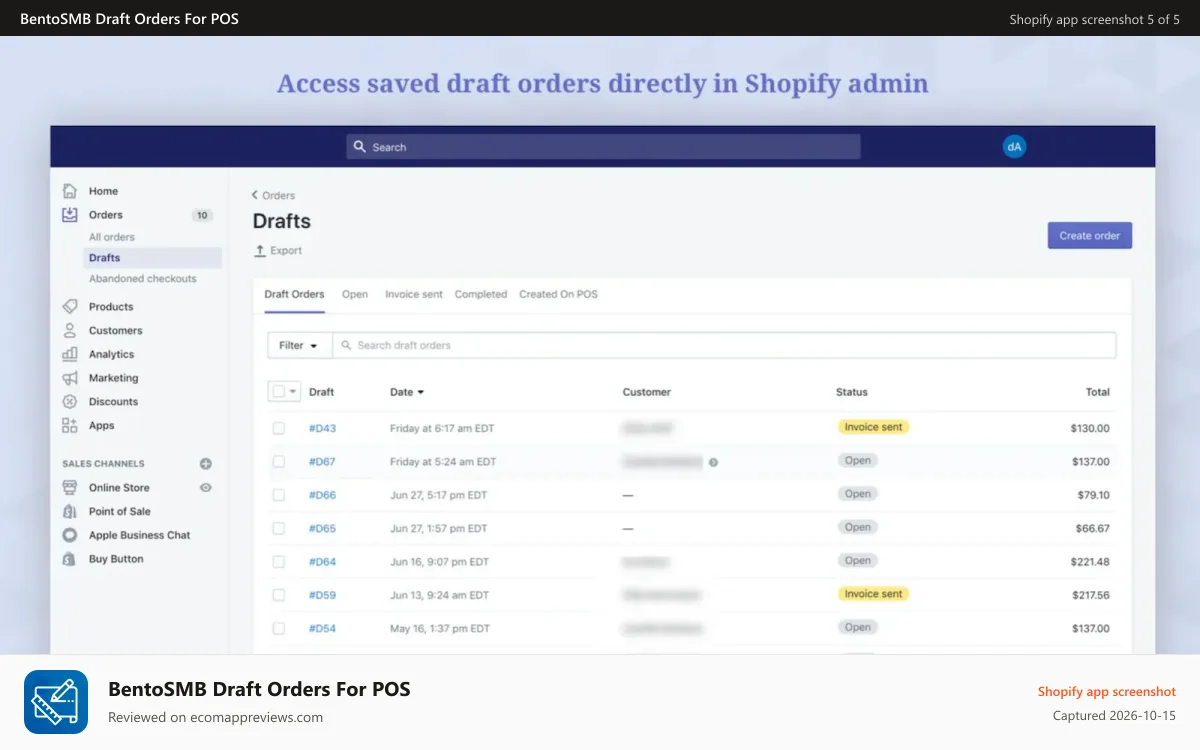This screenshot has width=1200, height=750.
Task: Select the checkbox for draft #D59
Action: coord(279,595)
